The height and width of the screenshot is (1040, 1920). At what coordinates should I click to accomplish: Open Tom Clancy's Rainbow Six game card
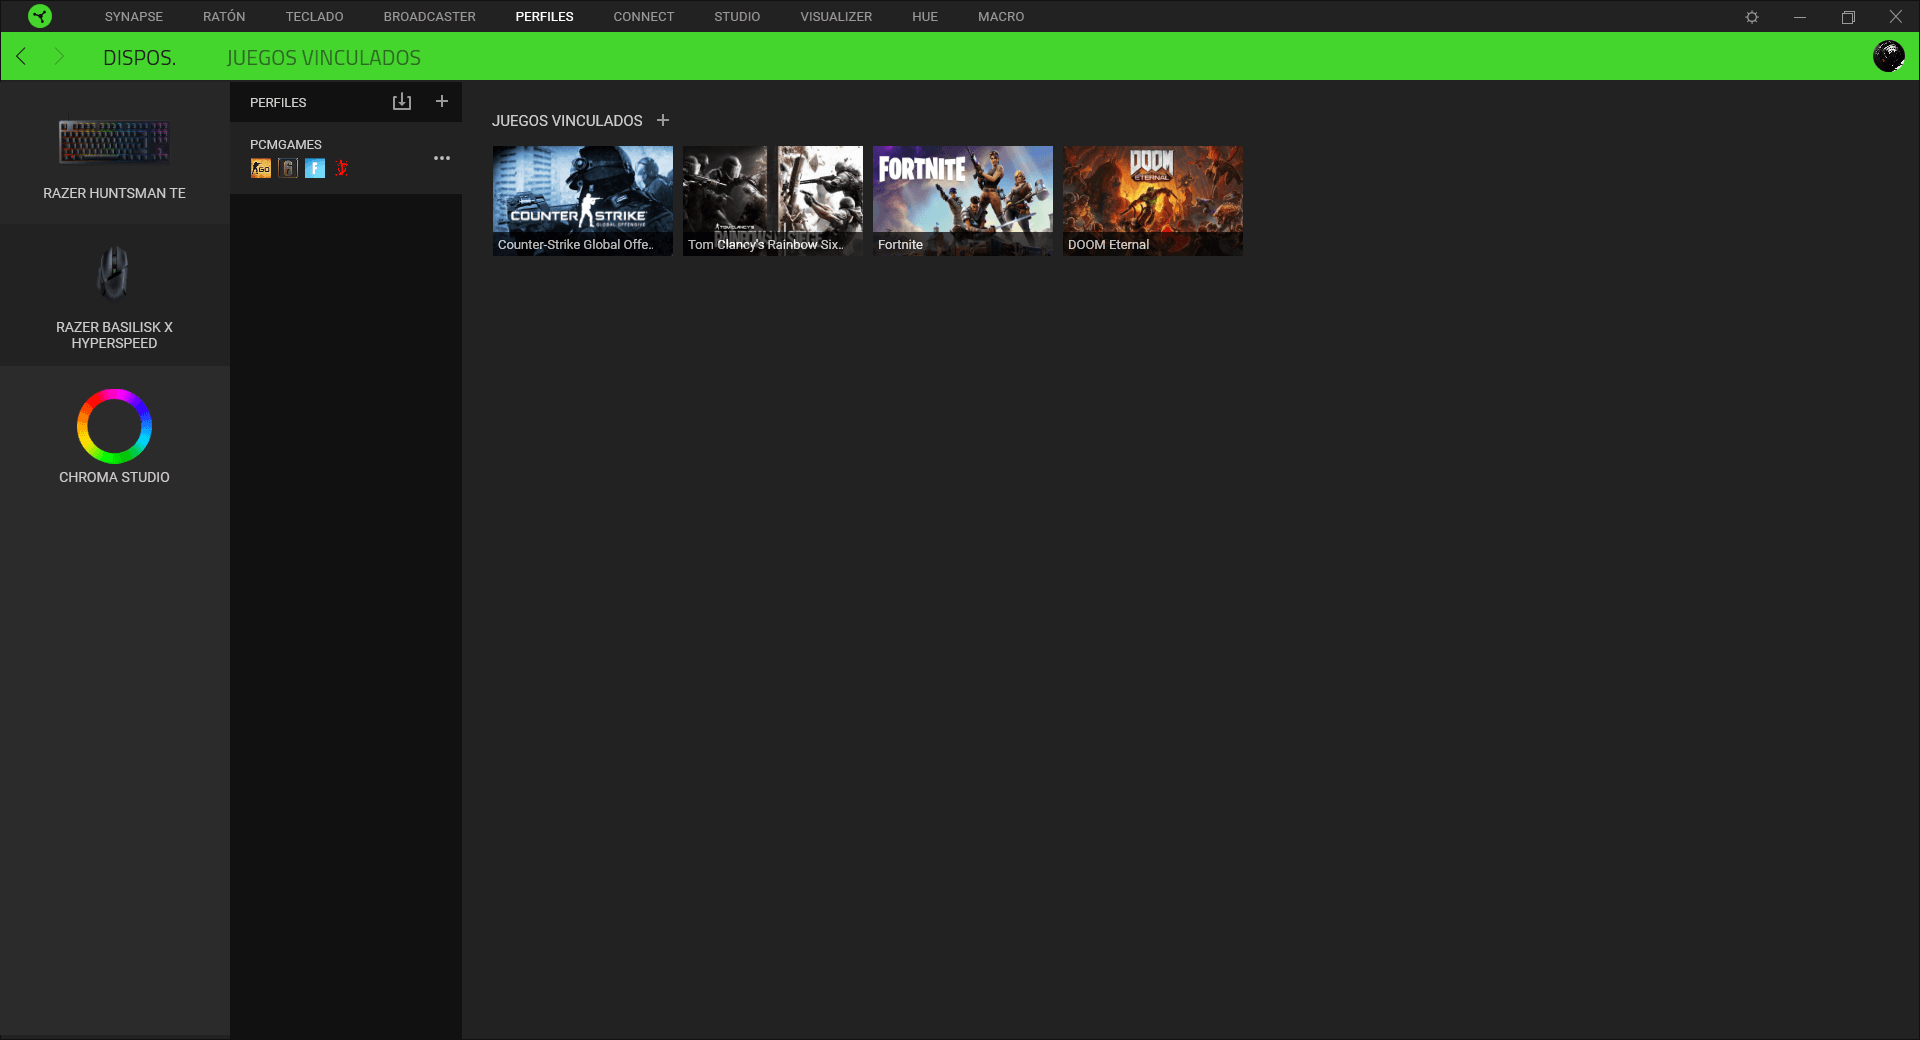tap(773, 201)
